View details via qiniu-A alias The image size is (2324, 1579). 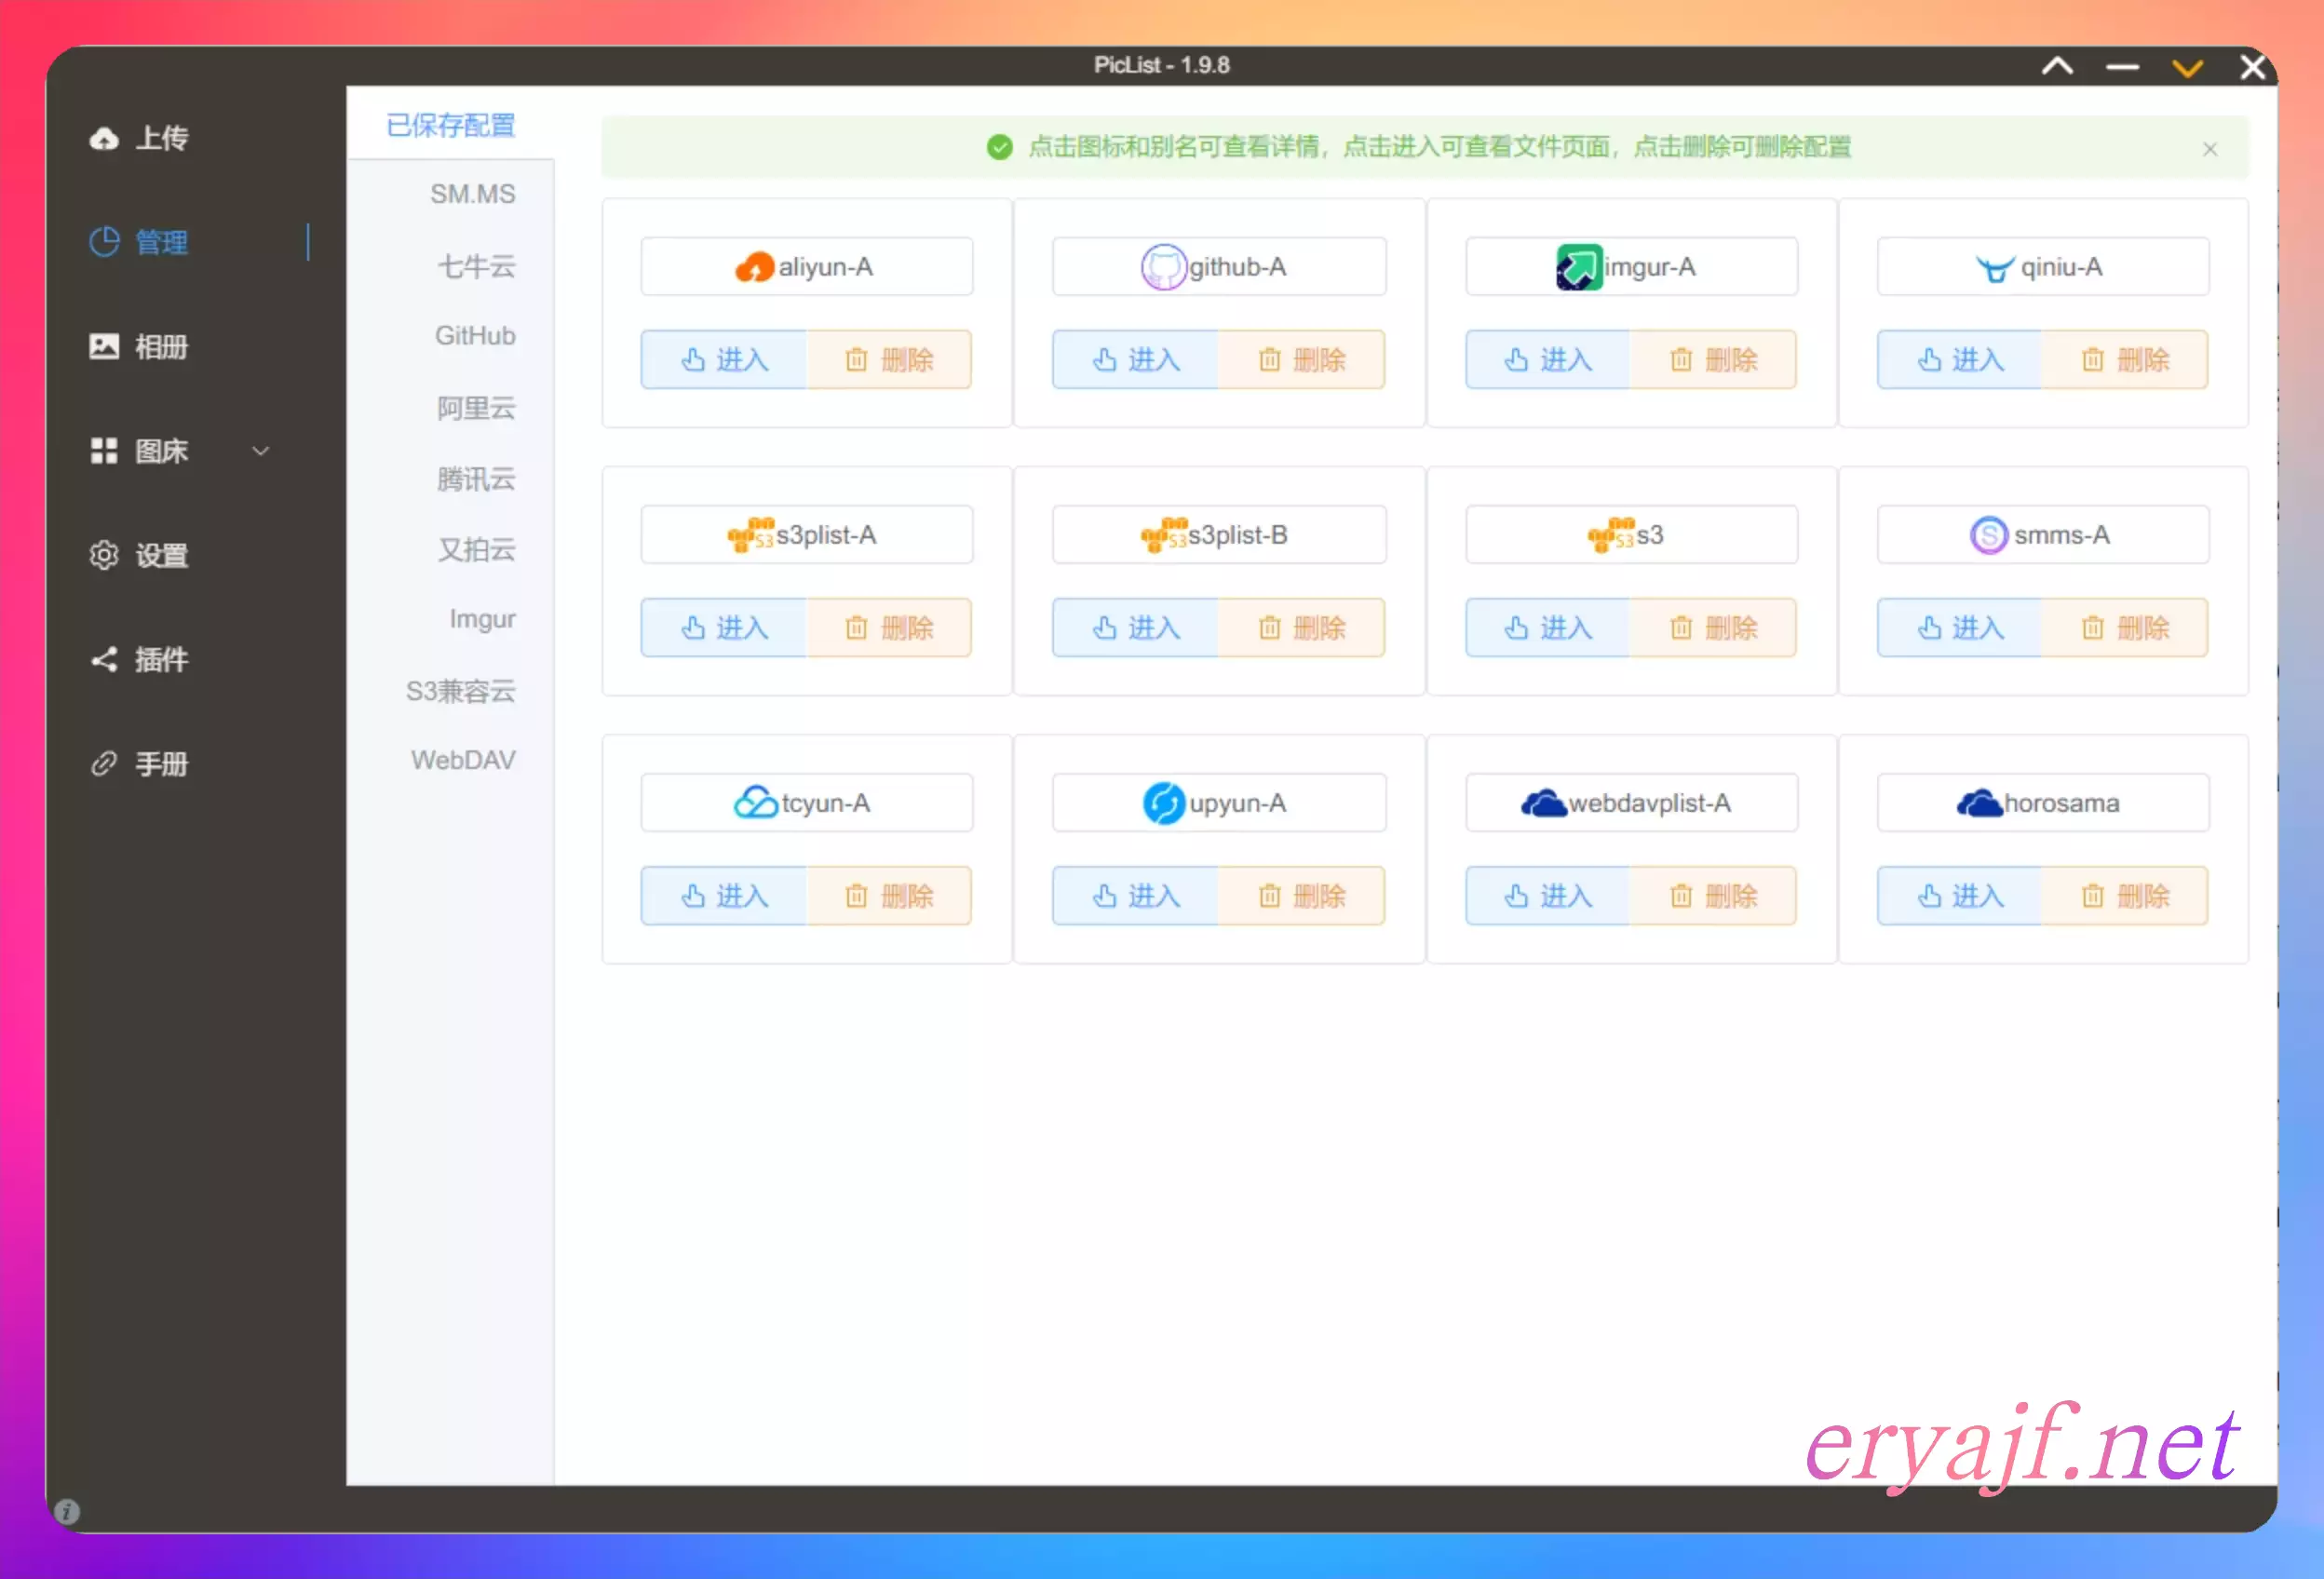[x=2061, y=267]
